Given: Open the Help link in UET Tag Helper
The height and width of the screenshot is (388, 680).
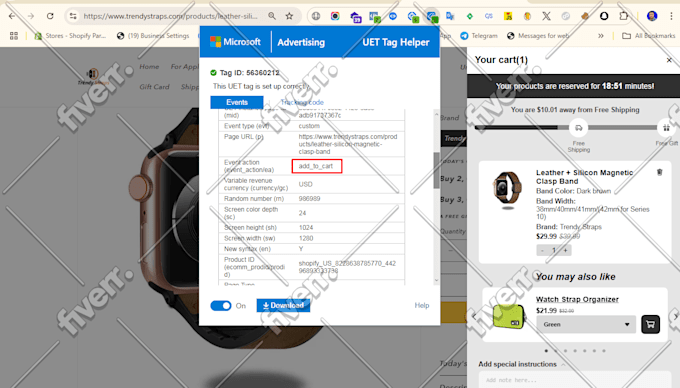Looking at the screenshot, I should pyautogui.click(x=422, y=306).
